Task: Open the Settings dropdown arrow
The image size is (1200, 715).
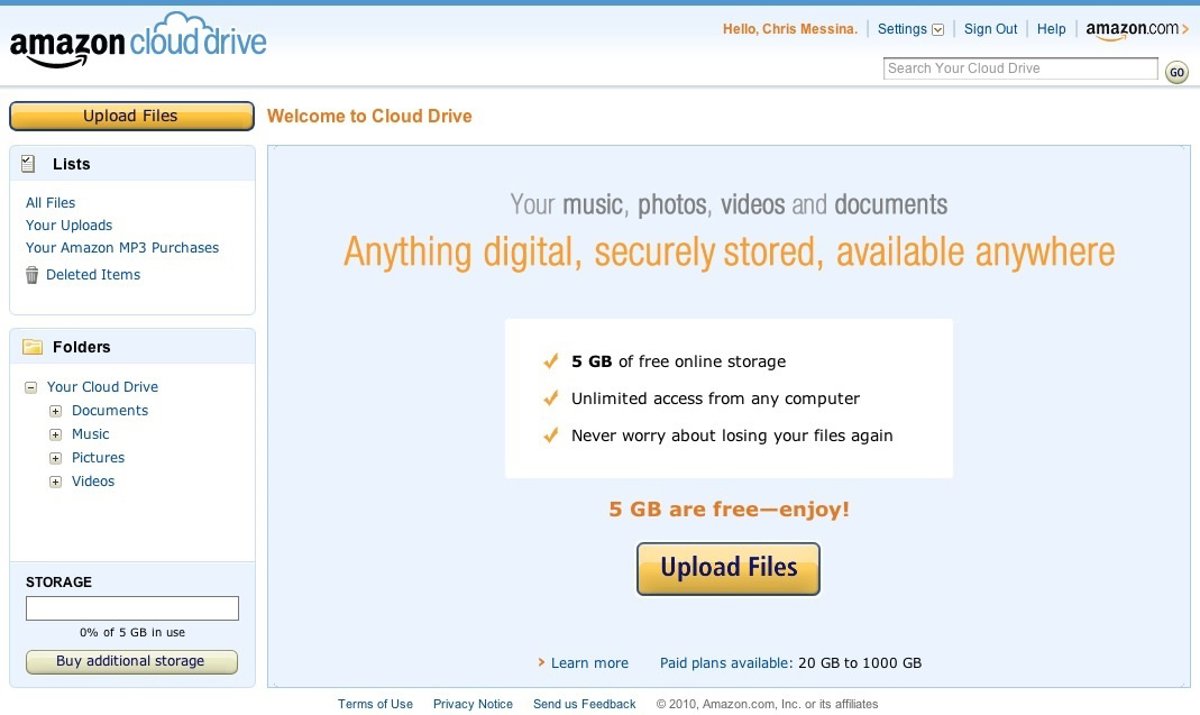Action: [938, 30]
